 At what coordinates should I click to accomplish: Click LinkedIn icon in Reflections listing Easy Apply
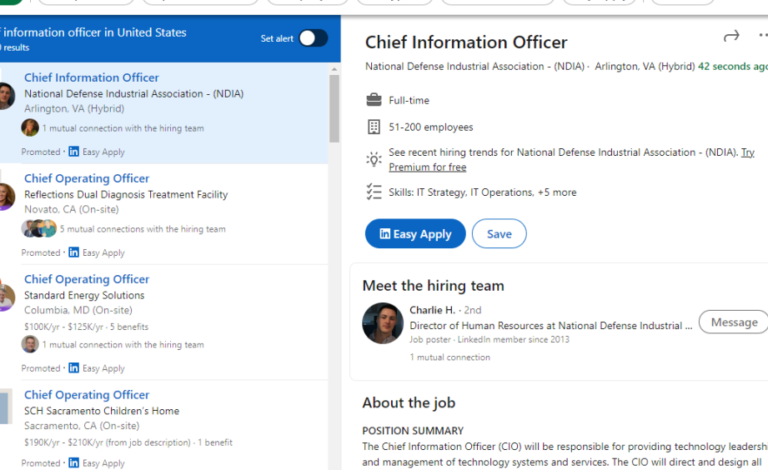point(73,252)
